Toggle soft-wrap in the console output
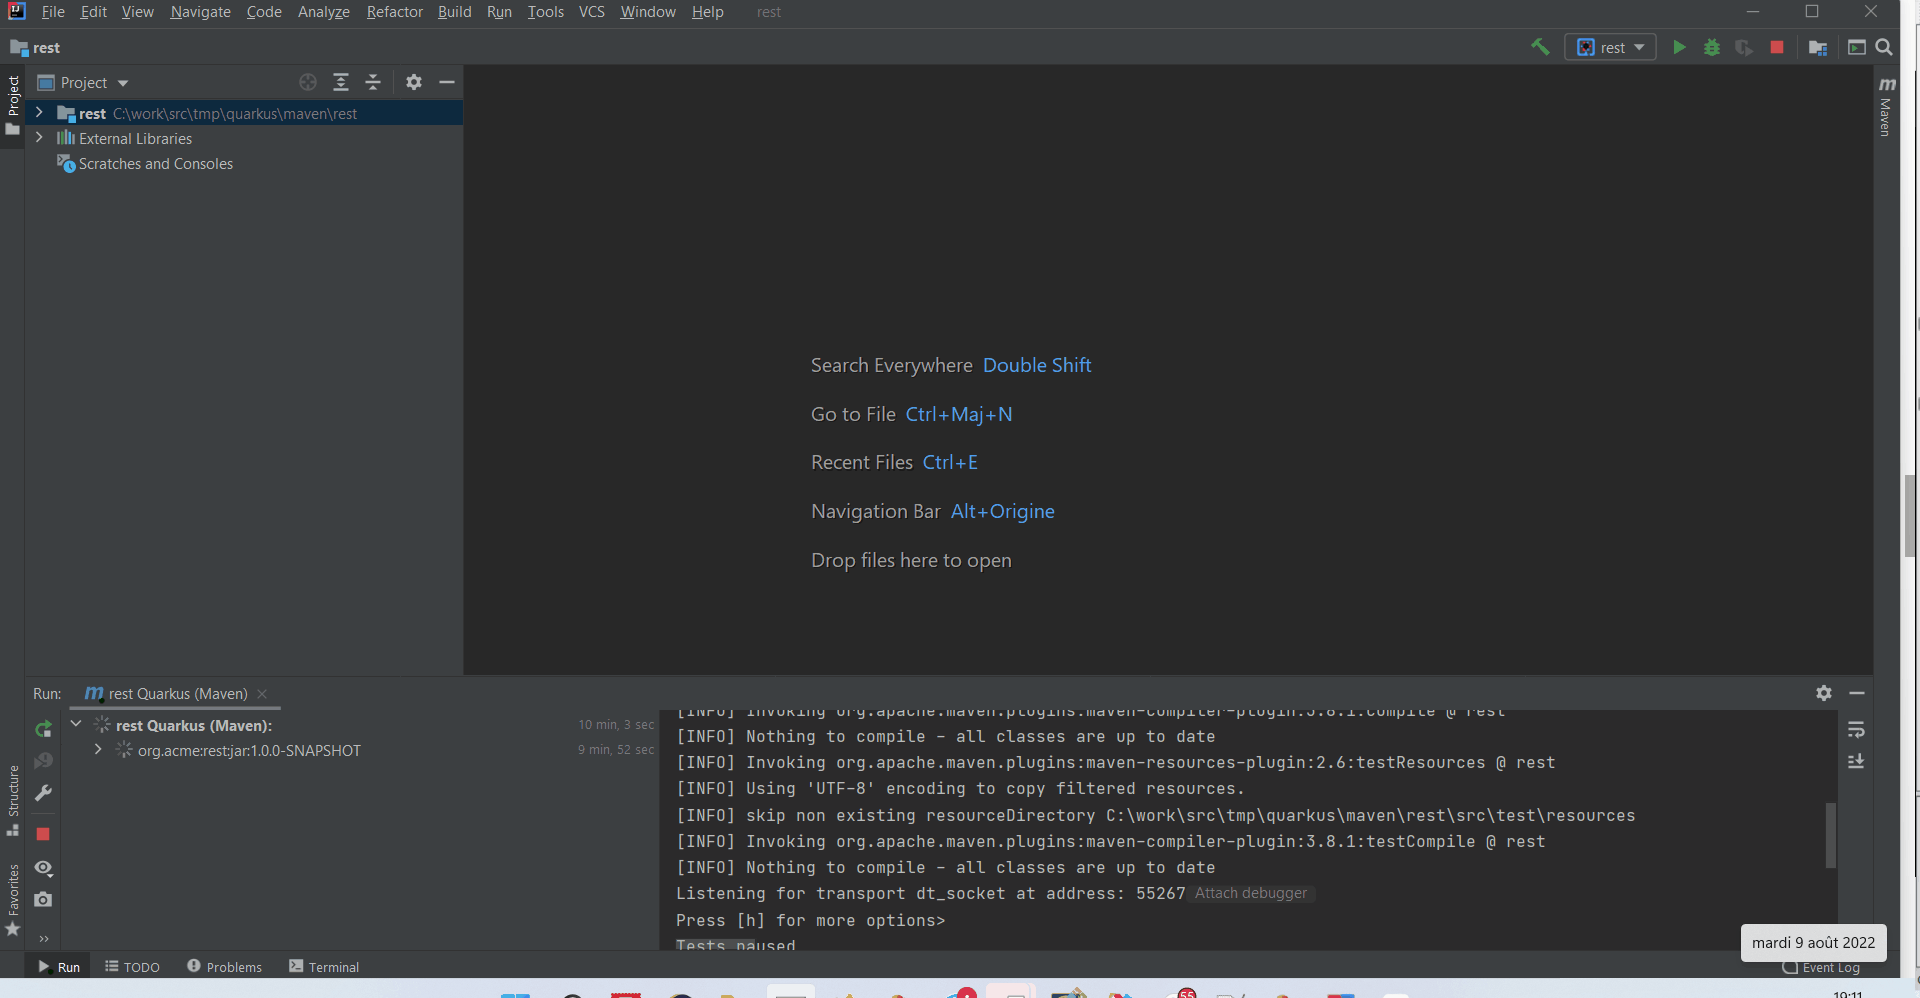Image resolution: width=1920 pixels, height=998 pixels. [x=1858, y=729]
